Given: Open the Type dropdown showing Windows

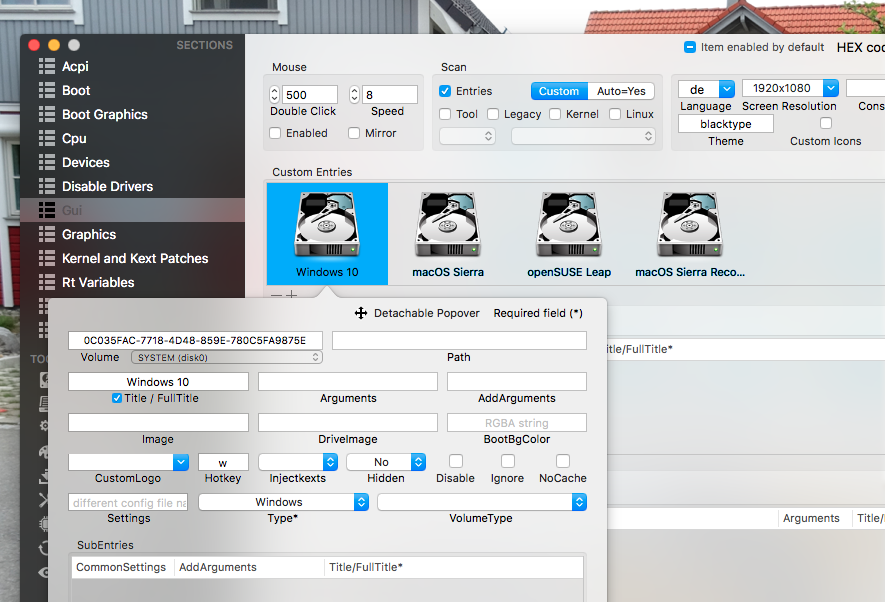Looking at the screenshot, I should pos(283,502).
